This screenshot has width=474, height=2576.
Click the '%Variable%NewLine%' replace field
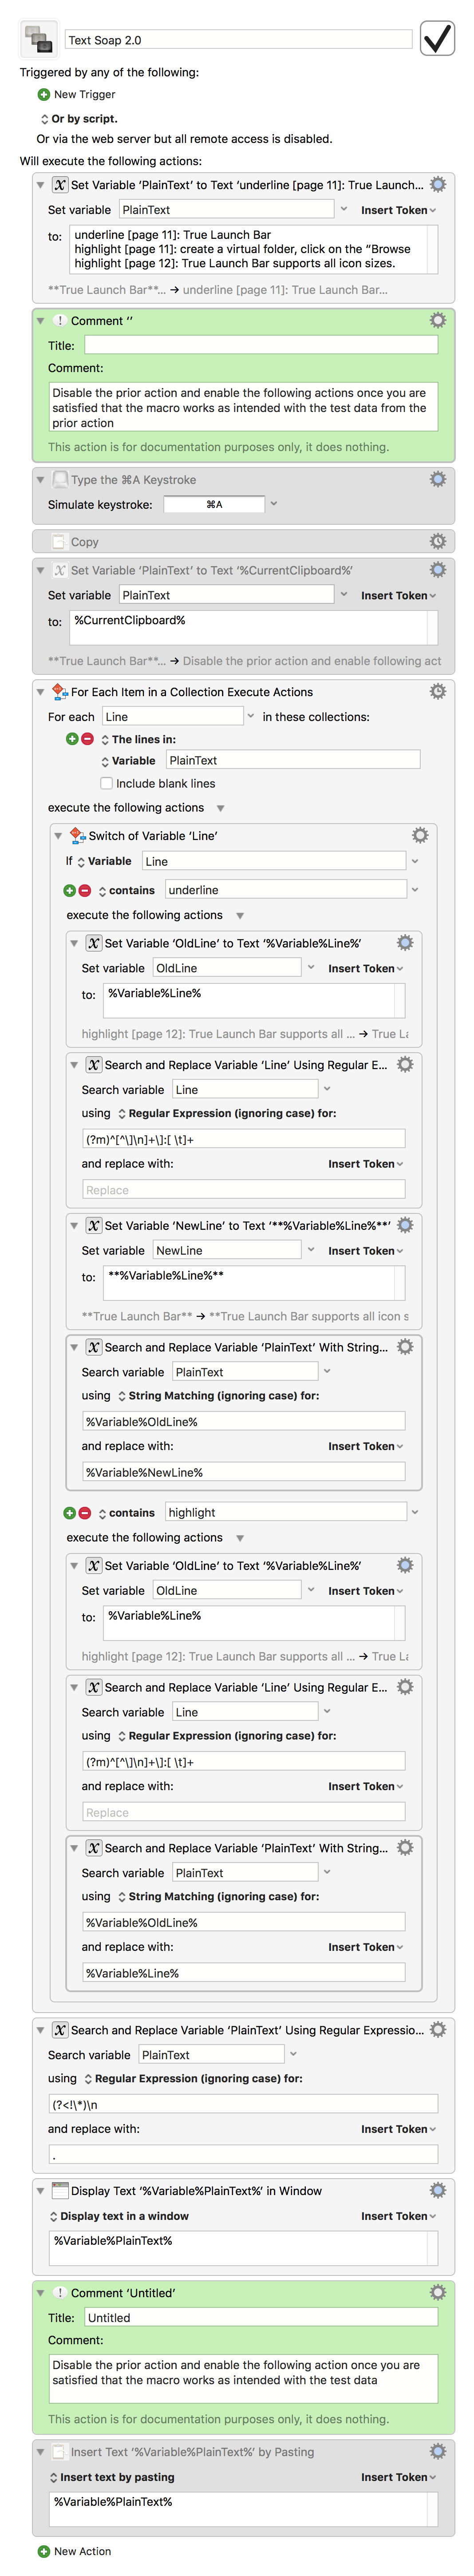[x=244, y=1472]
